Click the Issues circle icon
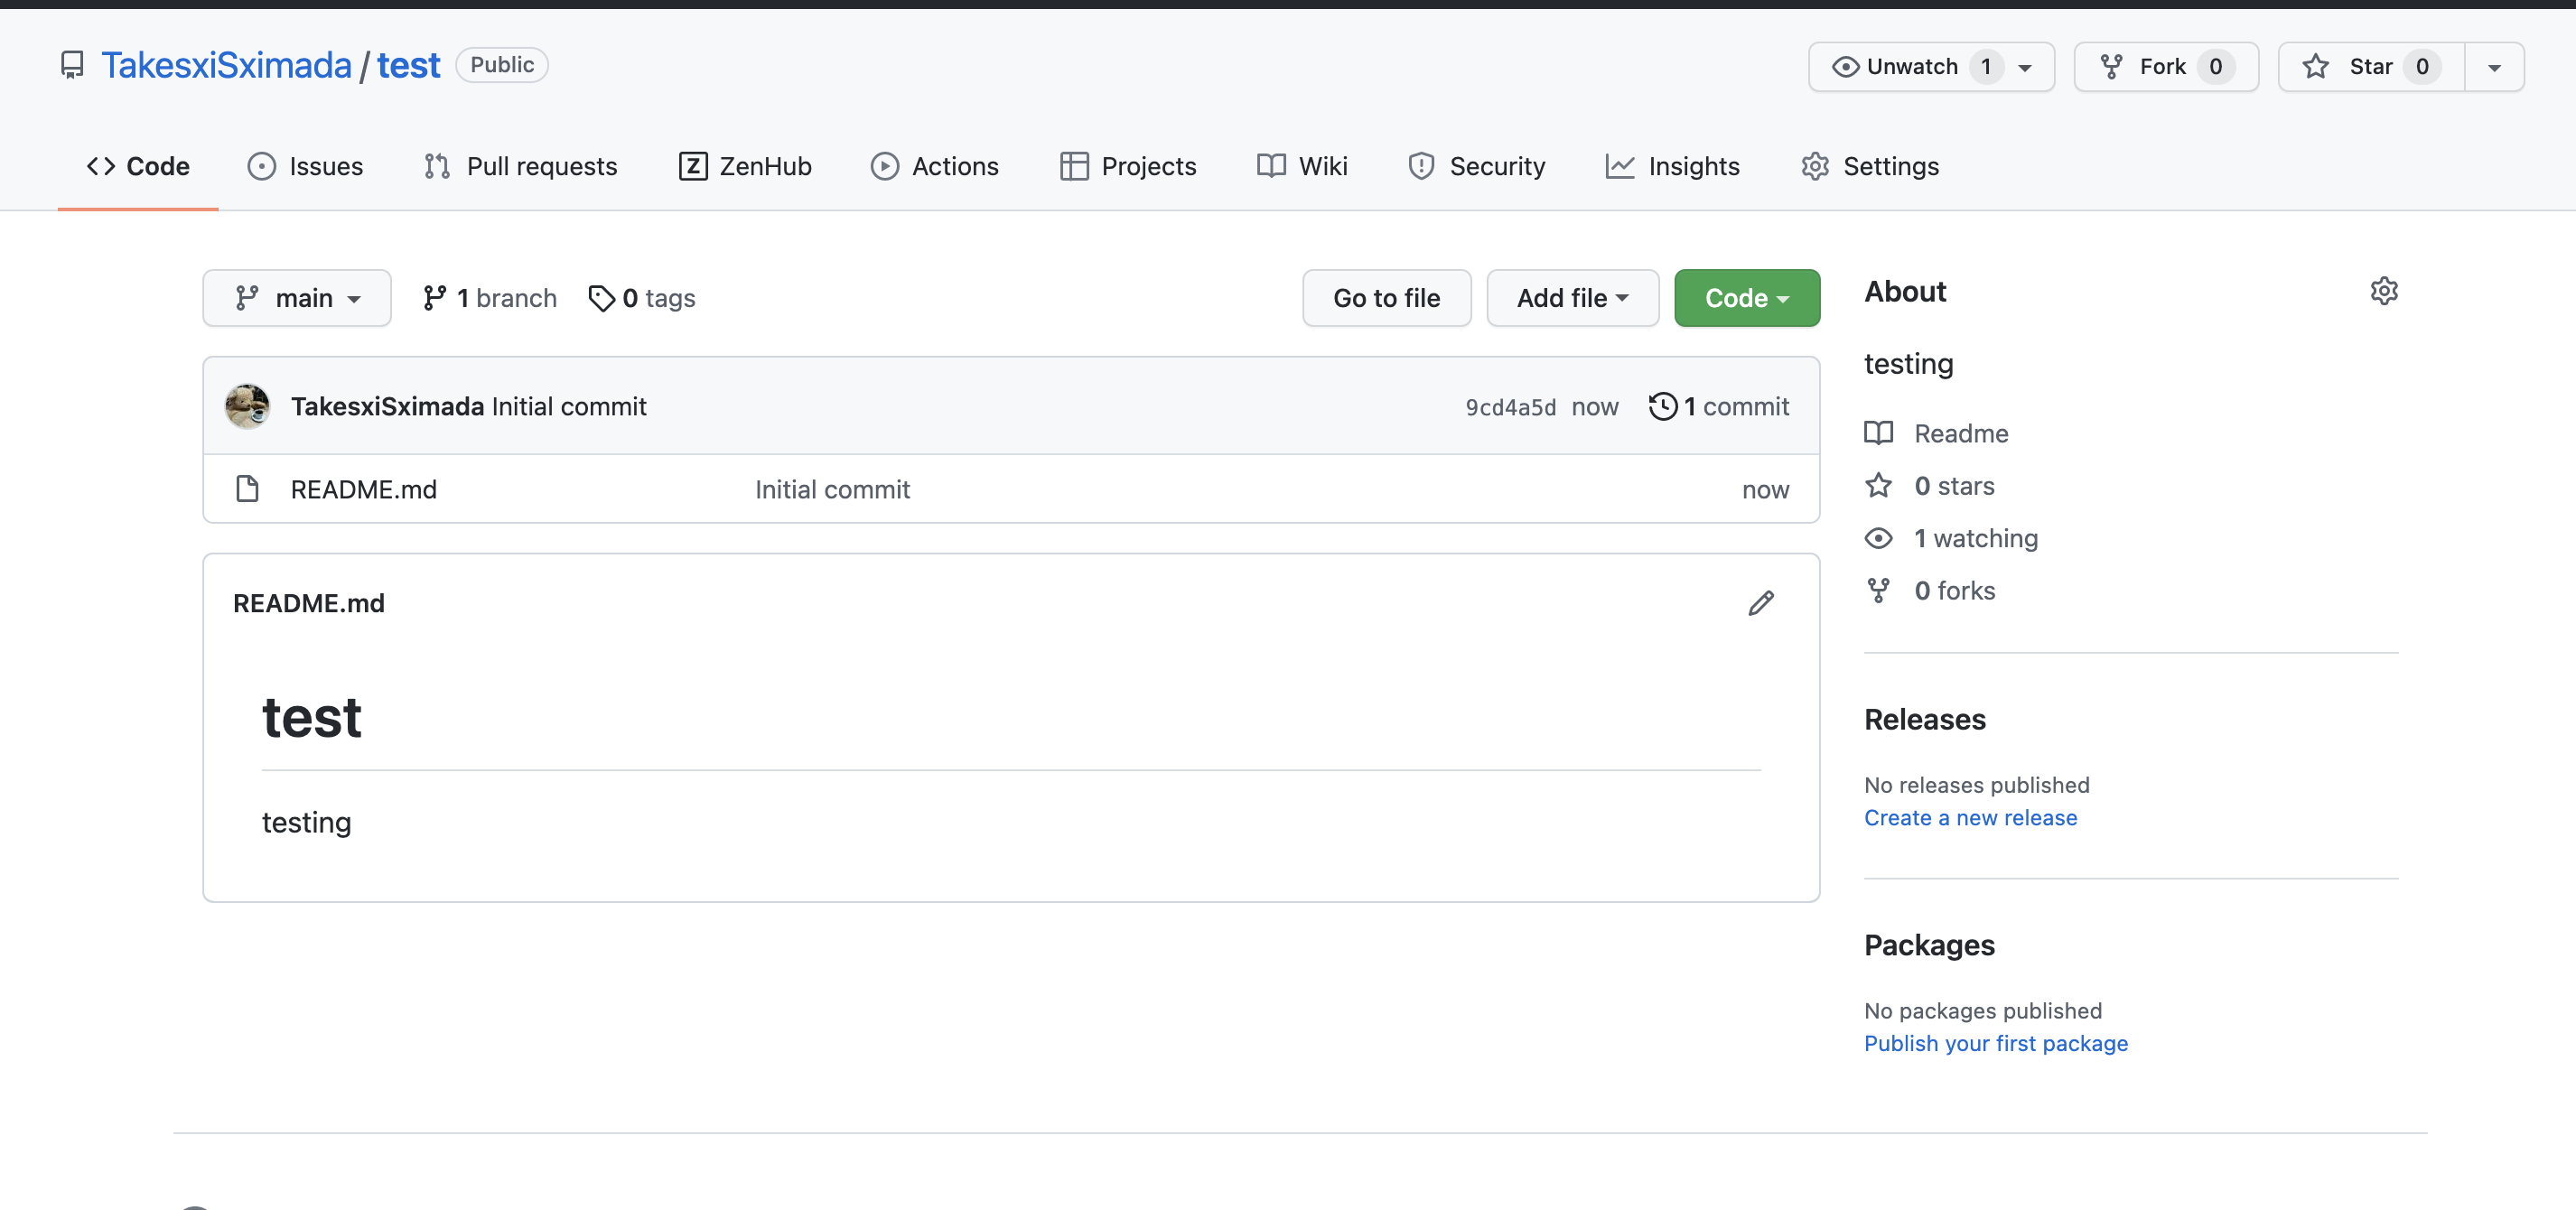This screenshot has width=2576, height=1210. click(x=261, y=166)
